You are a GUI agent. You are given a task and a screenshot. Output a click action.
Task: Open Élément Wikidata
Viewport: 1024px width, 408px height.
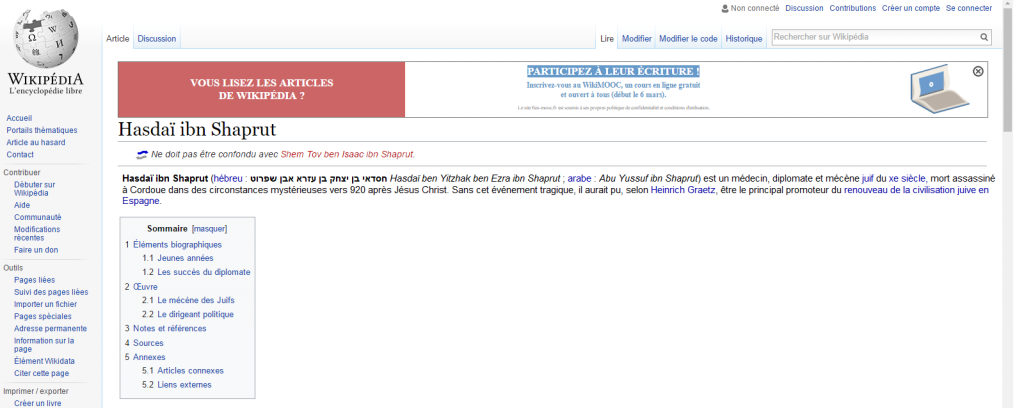(x=44, y=361)
